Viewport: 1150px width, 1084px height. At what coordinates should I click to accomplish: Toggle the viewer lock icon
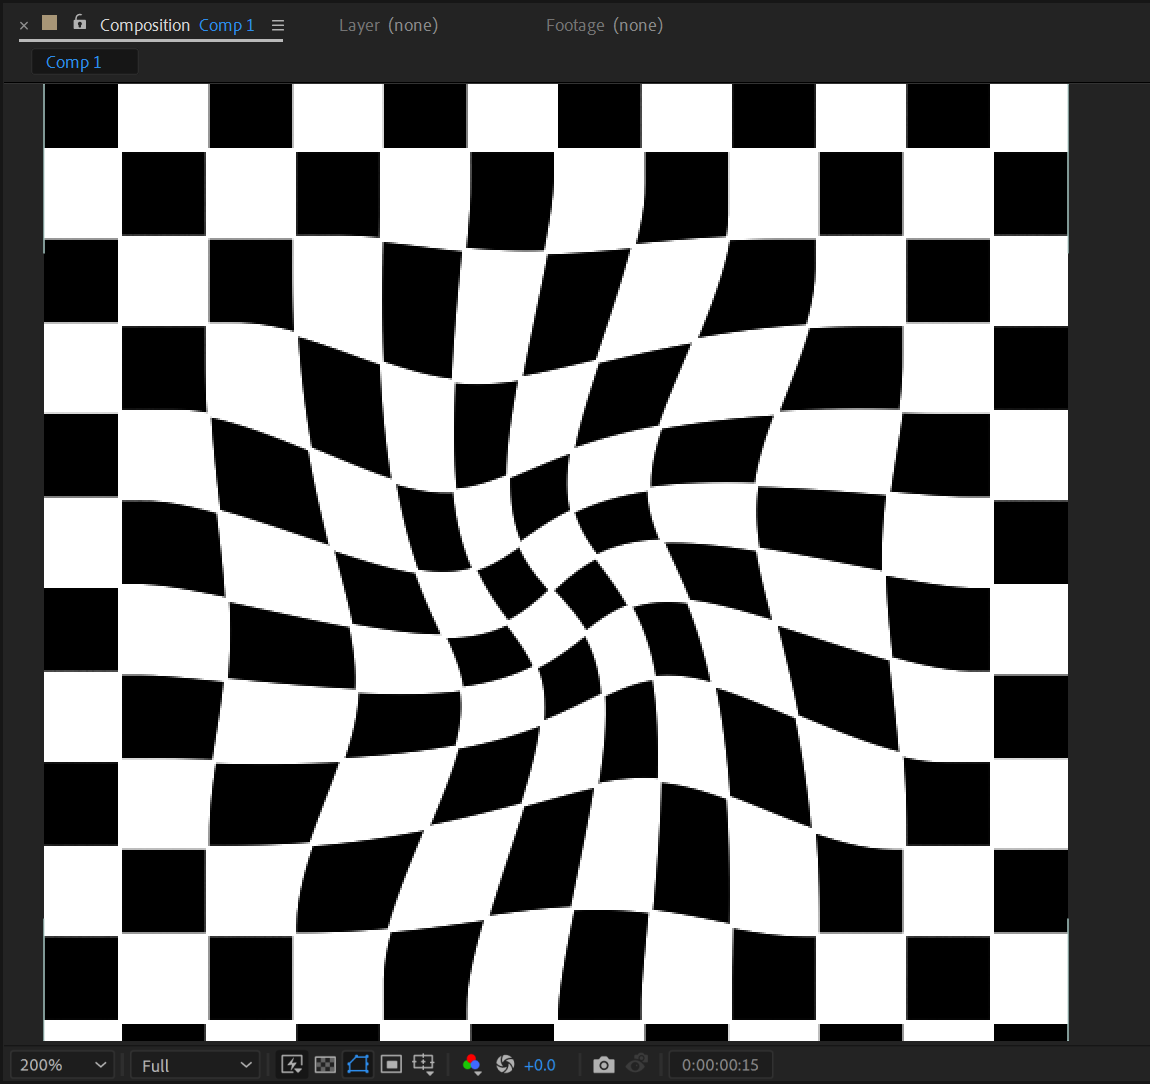pos(79,23)
